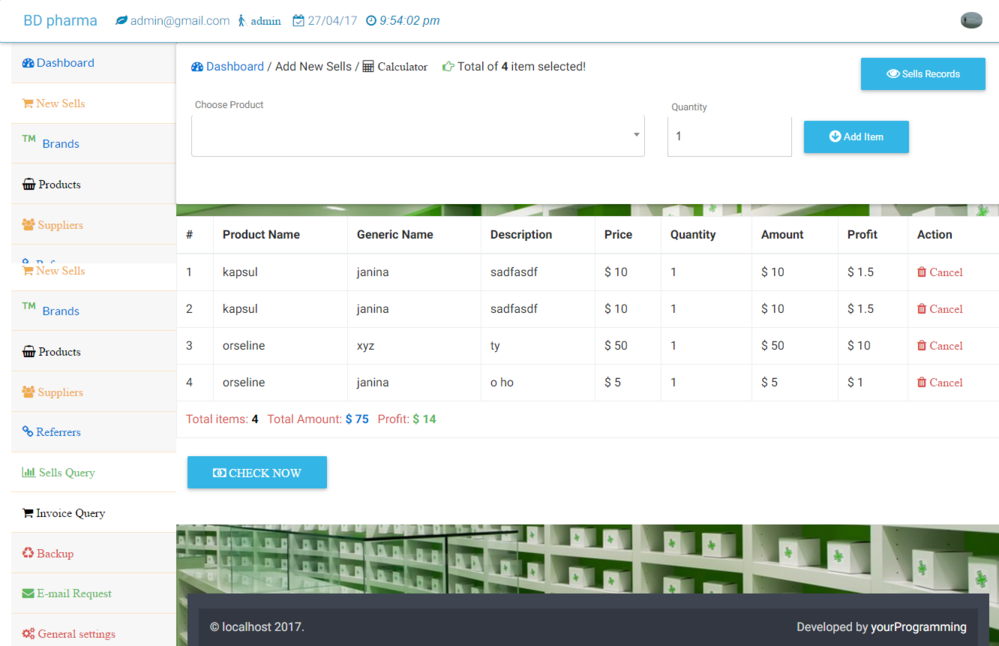
Task: Remove the fourth row orseline item
Action: point(939,383)
